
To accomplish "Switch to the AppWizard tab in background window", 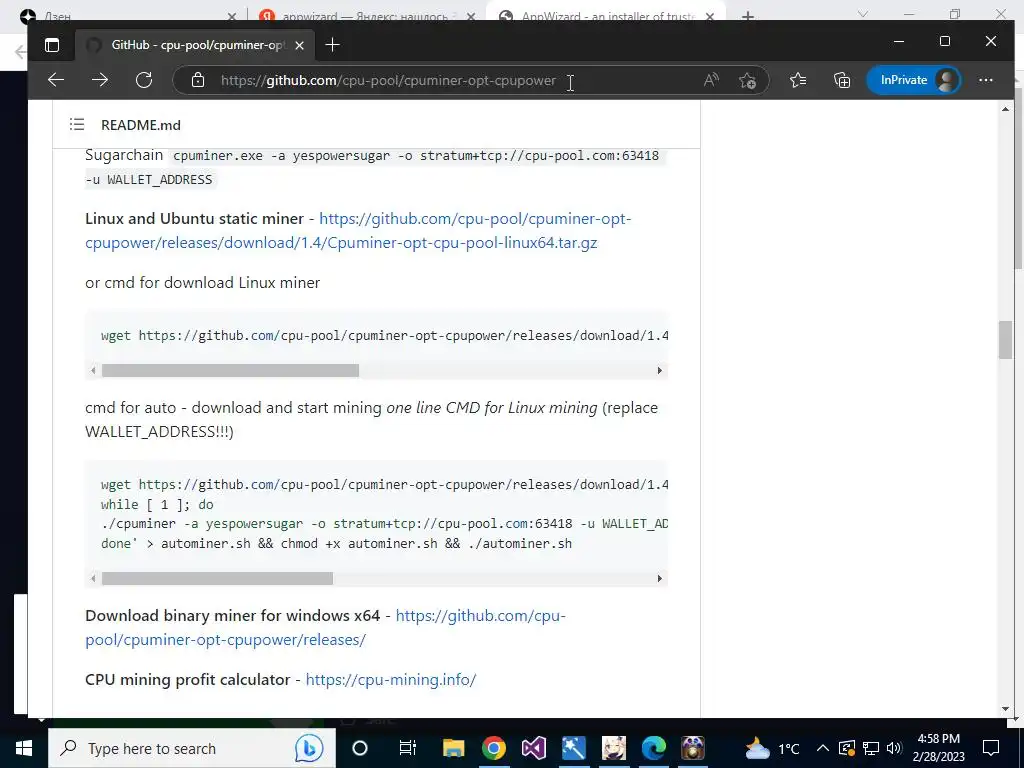I will point(607,16).
